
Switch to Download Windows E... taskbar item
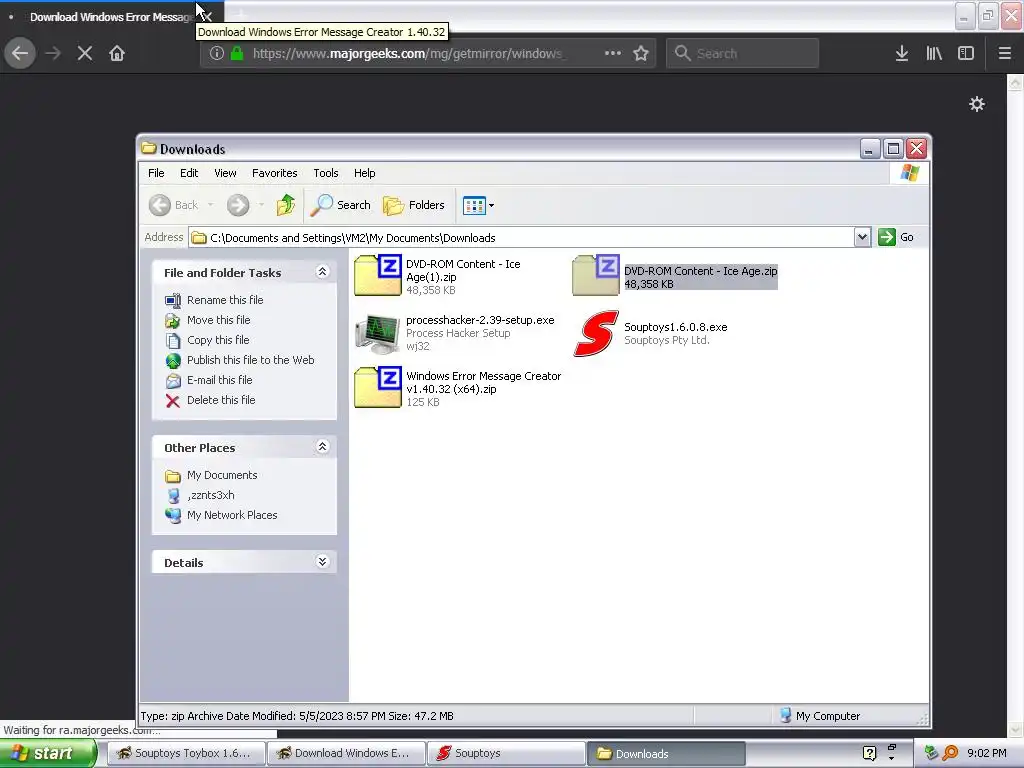tap(346, 753)
